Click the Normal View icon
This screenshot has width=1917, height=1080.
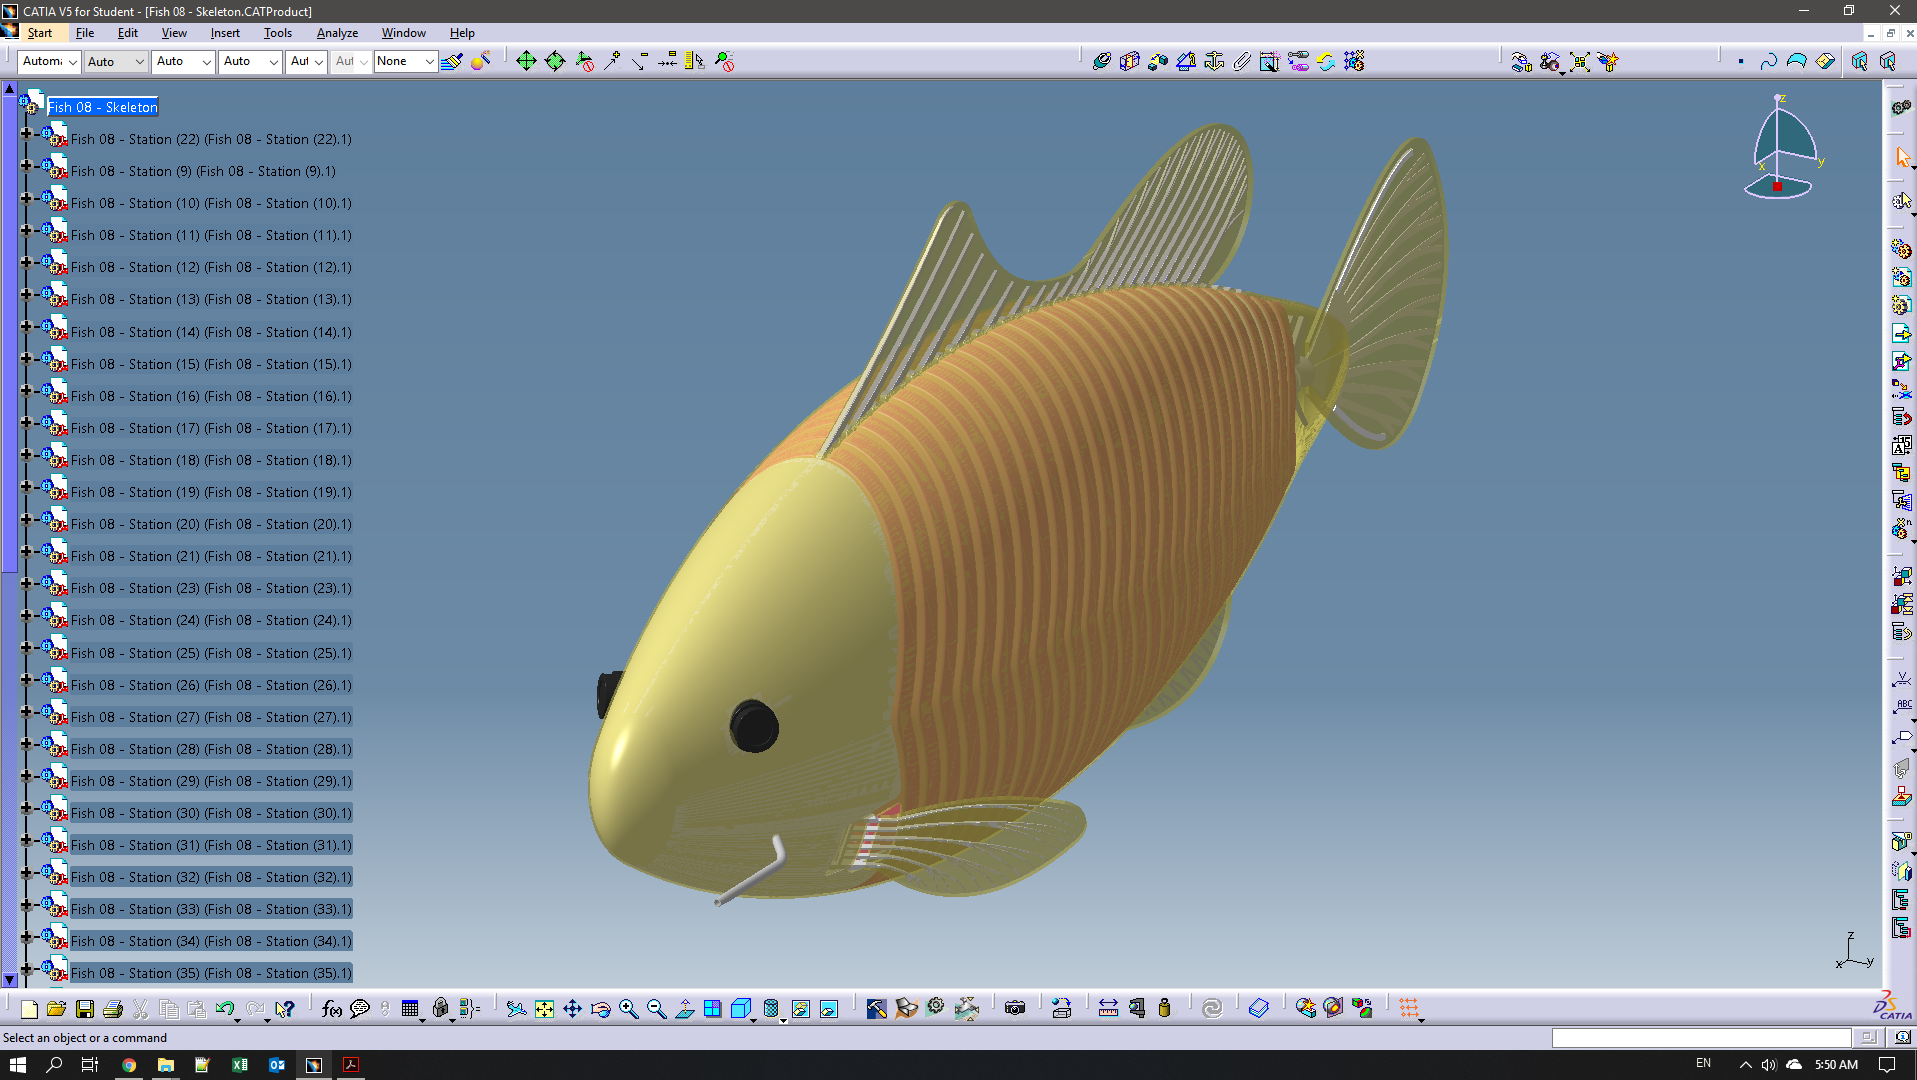tap(684, 1008)
